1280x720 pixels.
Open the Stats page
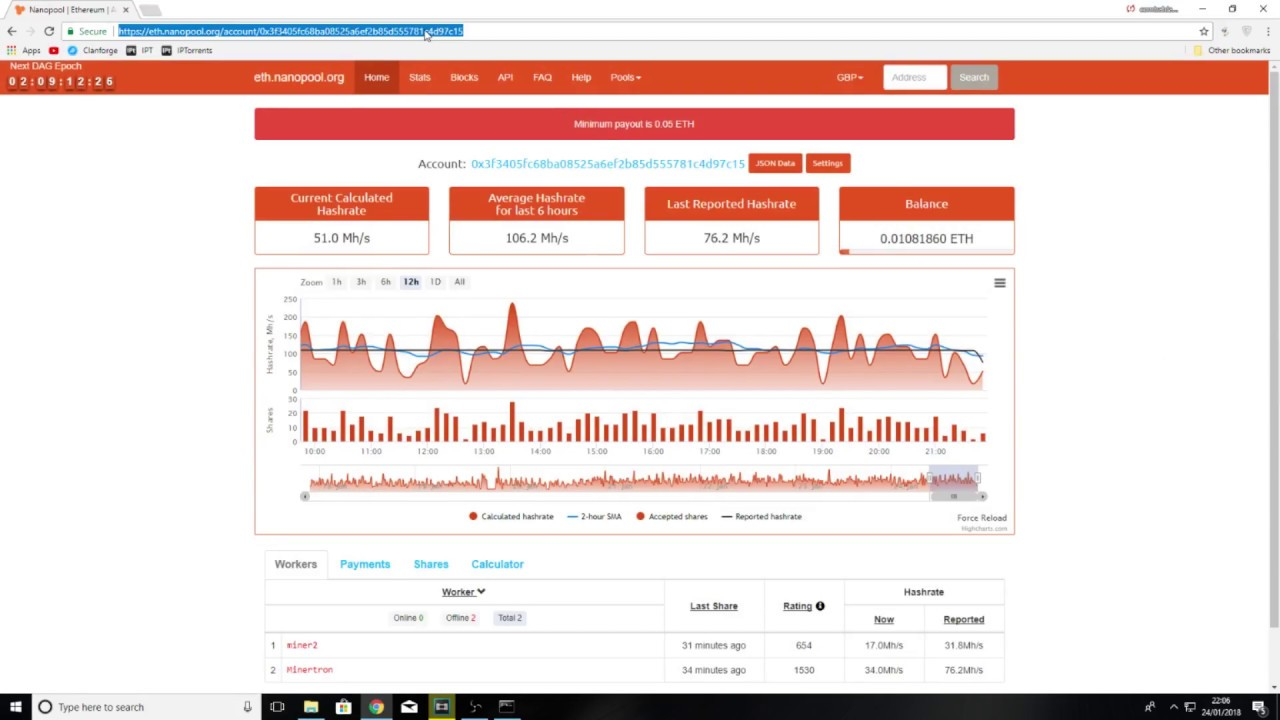click(x=419, y=77)
